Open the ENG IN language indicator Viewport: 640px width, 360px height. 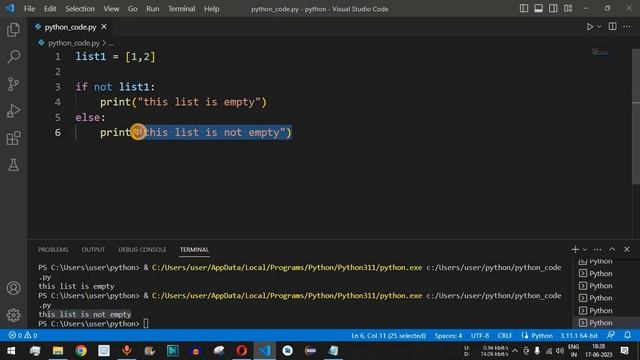click(x=573, y=351)
